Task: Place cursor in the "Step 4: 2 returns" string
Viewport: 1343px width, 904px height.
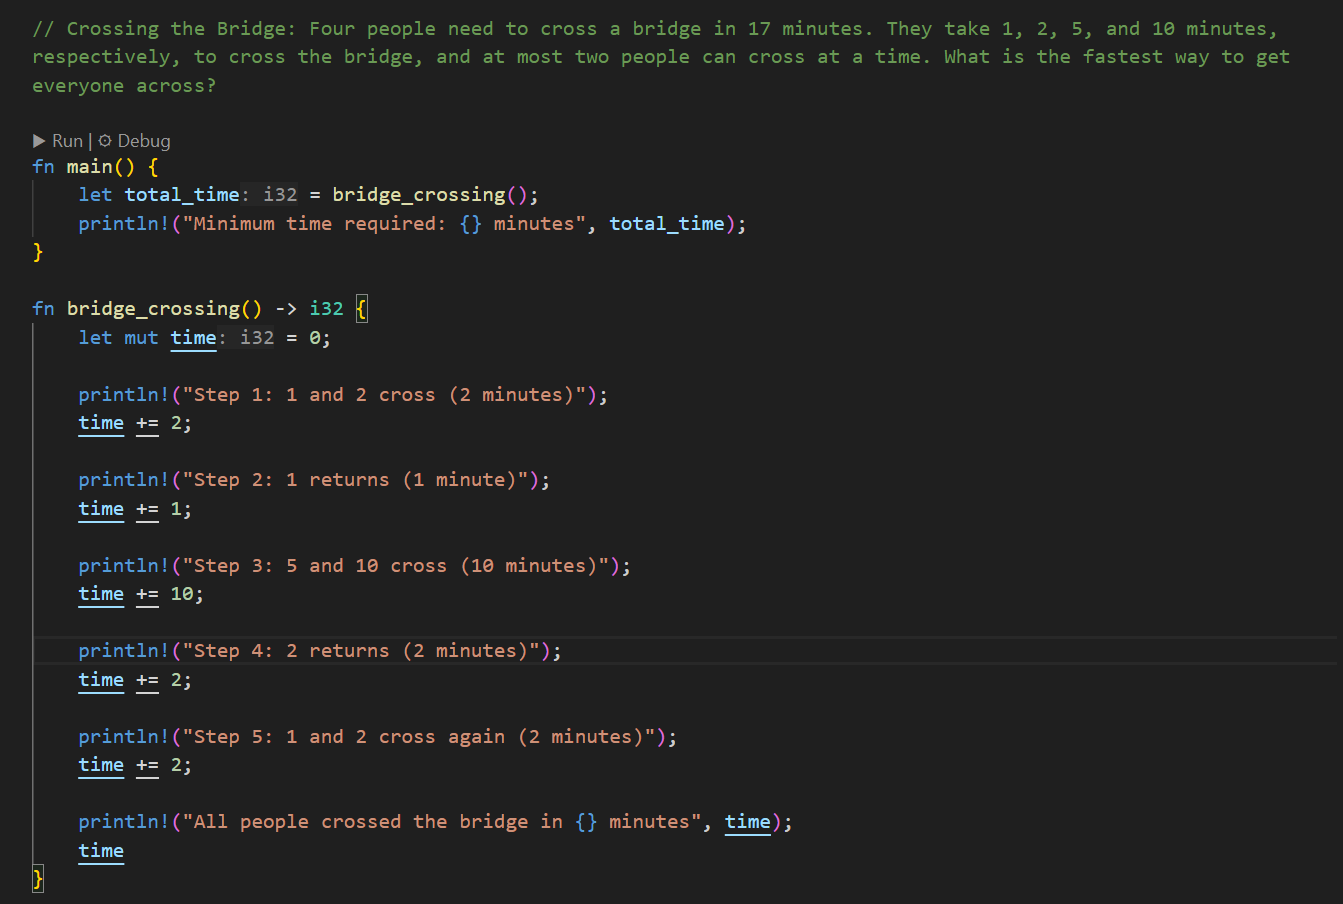Action: click(x=366, y=651)
